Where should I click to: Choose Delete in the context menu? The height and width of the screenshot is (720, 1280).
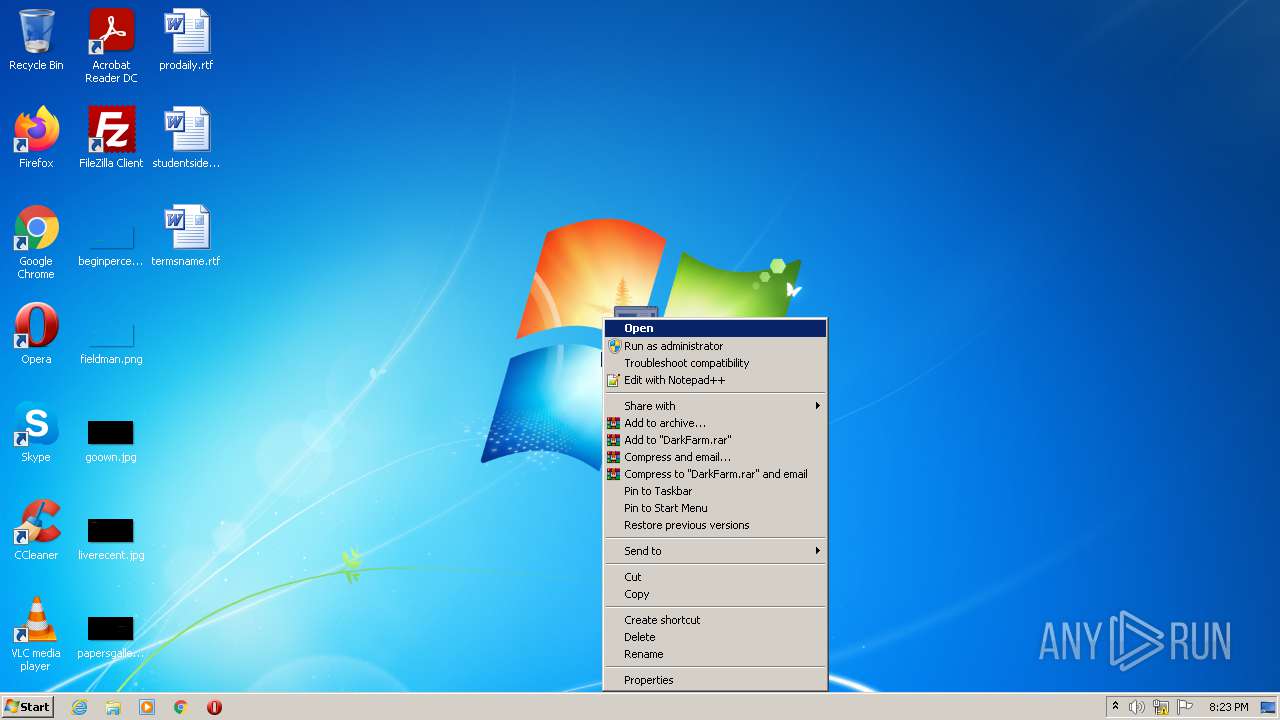click(716, 637)
